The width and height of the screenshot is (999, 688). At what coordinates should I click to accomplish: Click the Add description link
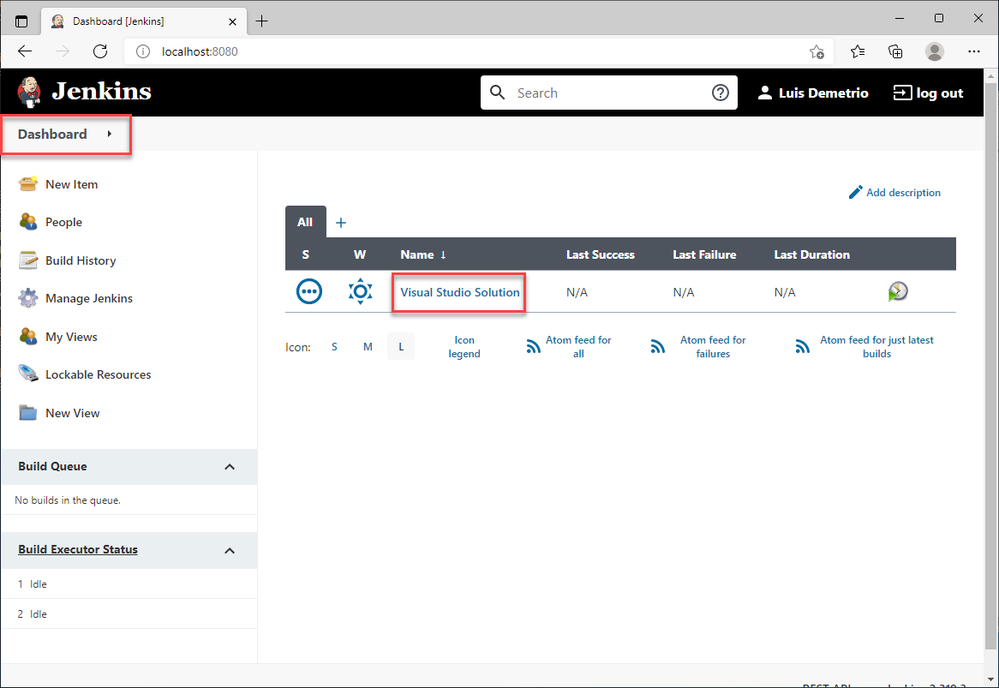(903, 192)
